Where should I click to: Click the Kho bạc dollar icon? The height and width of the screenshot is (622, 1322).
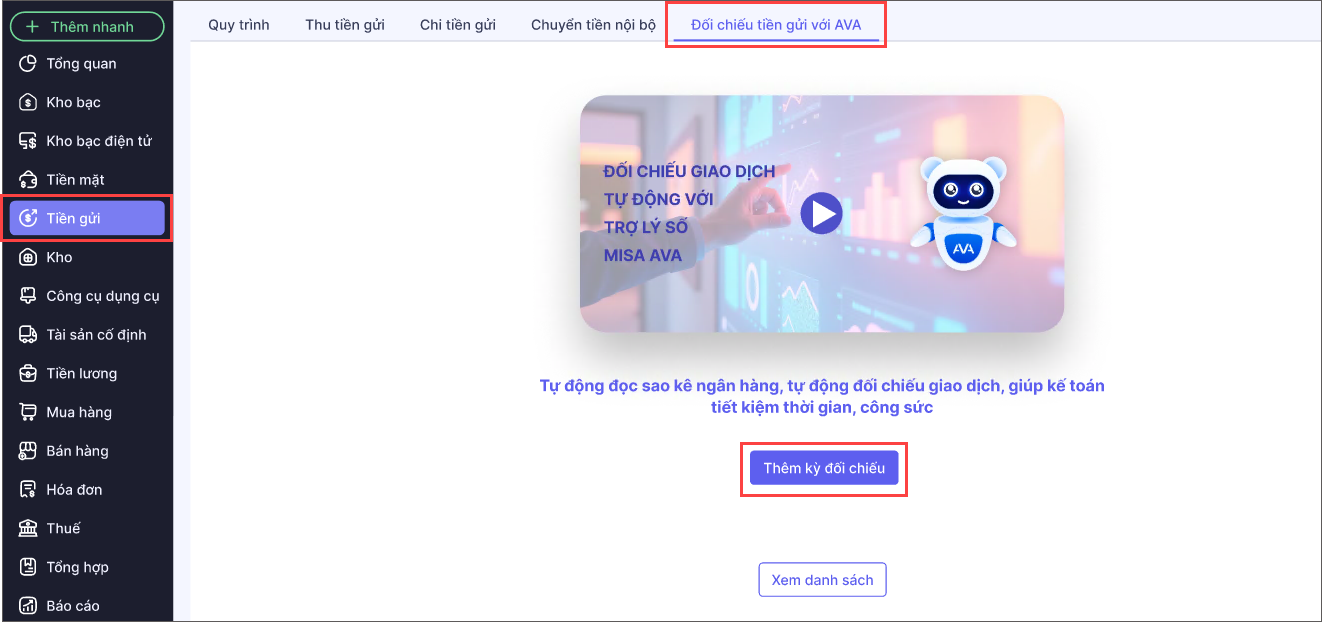pos(28,103)
